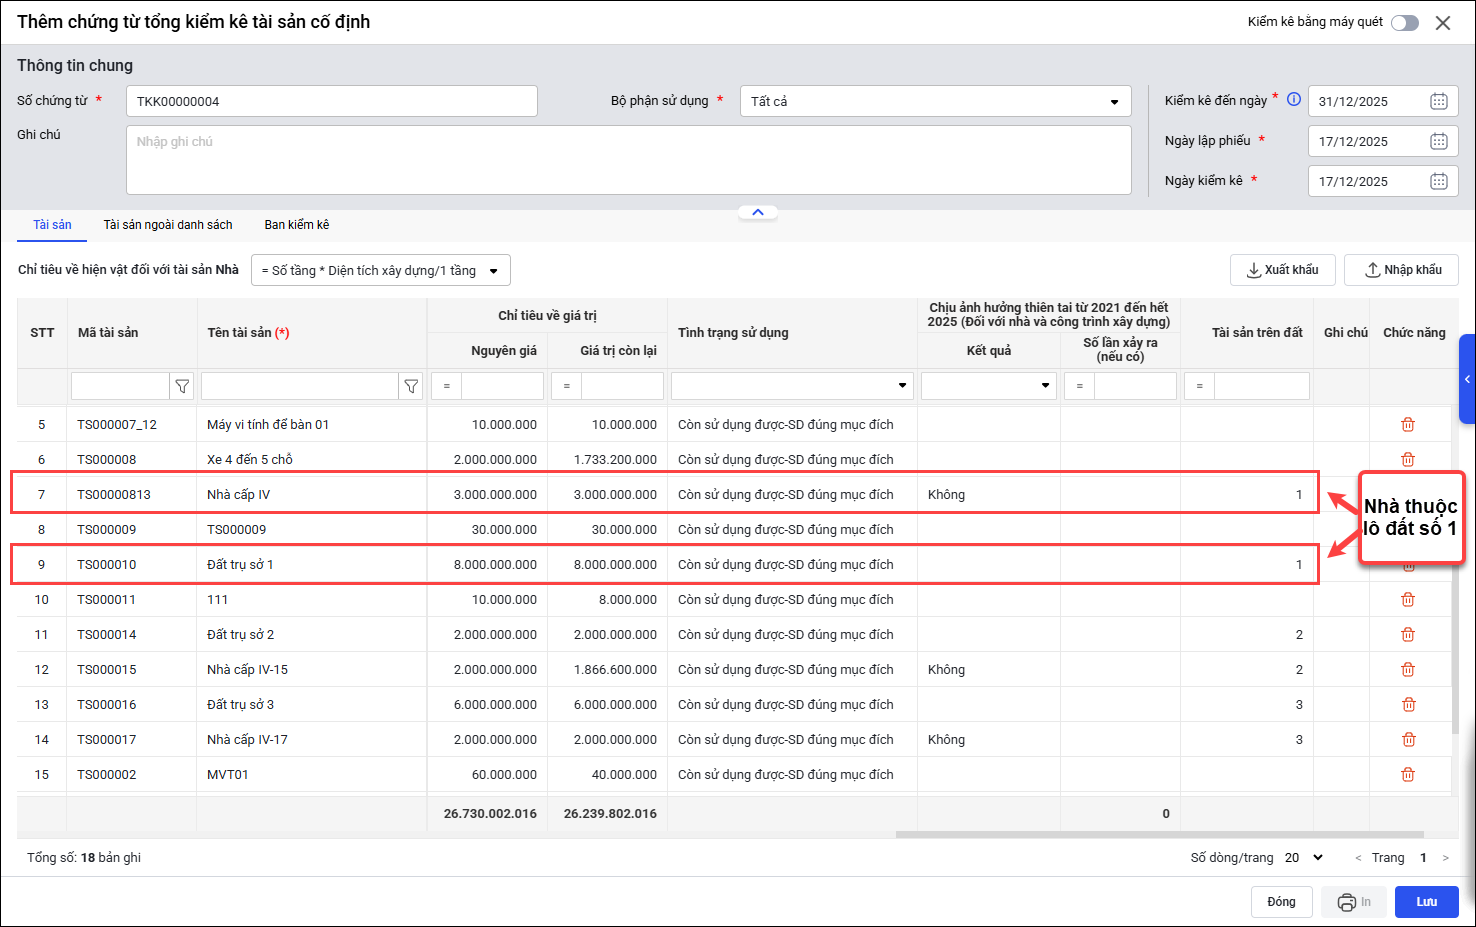Collapse the Thông tin chung section
Screen dimensions: 1476x927
point(758,212)
